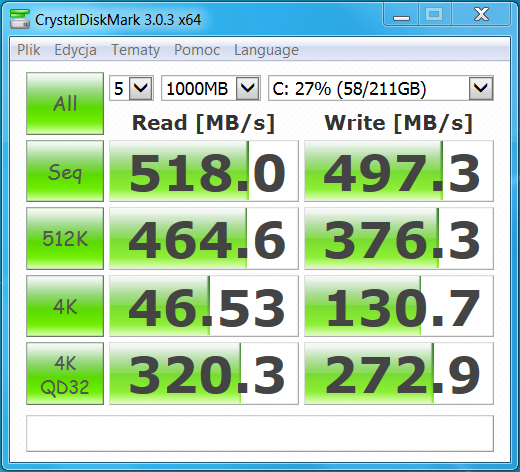Click the Seq write result 497.3
This screenshot has width=520, height=472.
tap(399, 171)
